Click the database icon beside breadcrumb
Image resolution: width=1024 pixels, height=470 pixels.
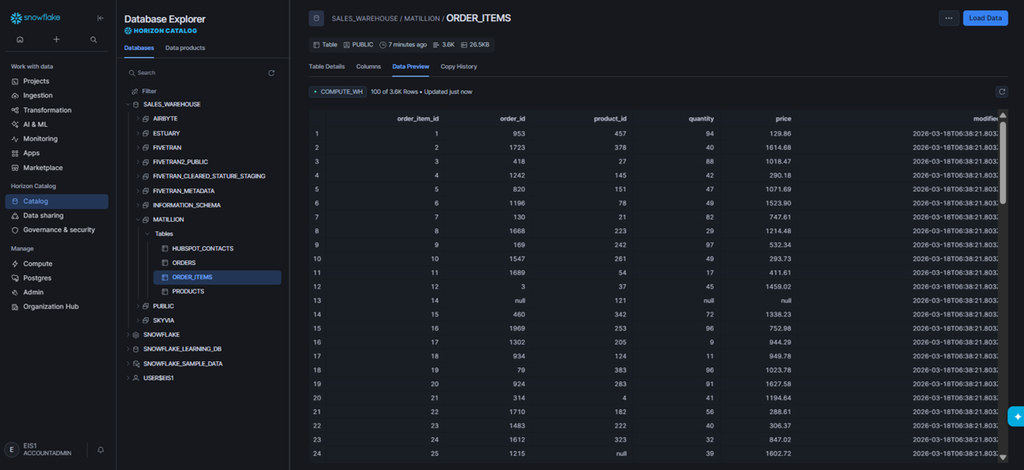(316, 18)
